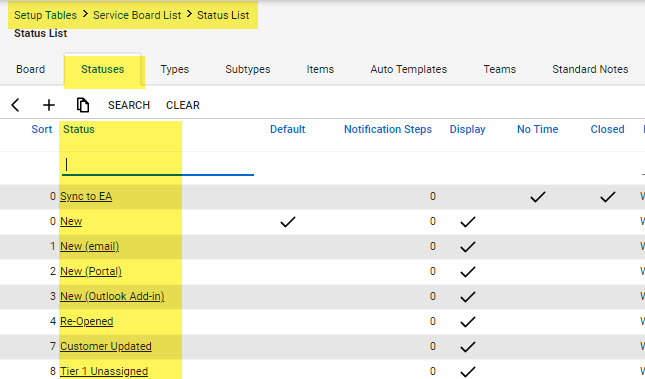Click Closed checkmark for Sync to EA
The image size is (645, 379).
coord(608,197)
